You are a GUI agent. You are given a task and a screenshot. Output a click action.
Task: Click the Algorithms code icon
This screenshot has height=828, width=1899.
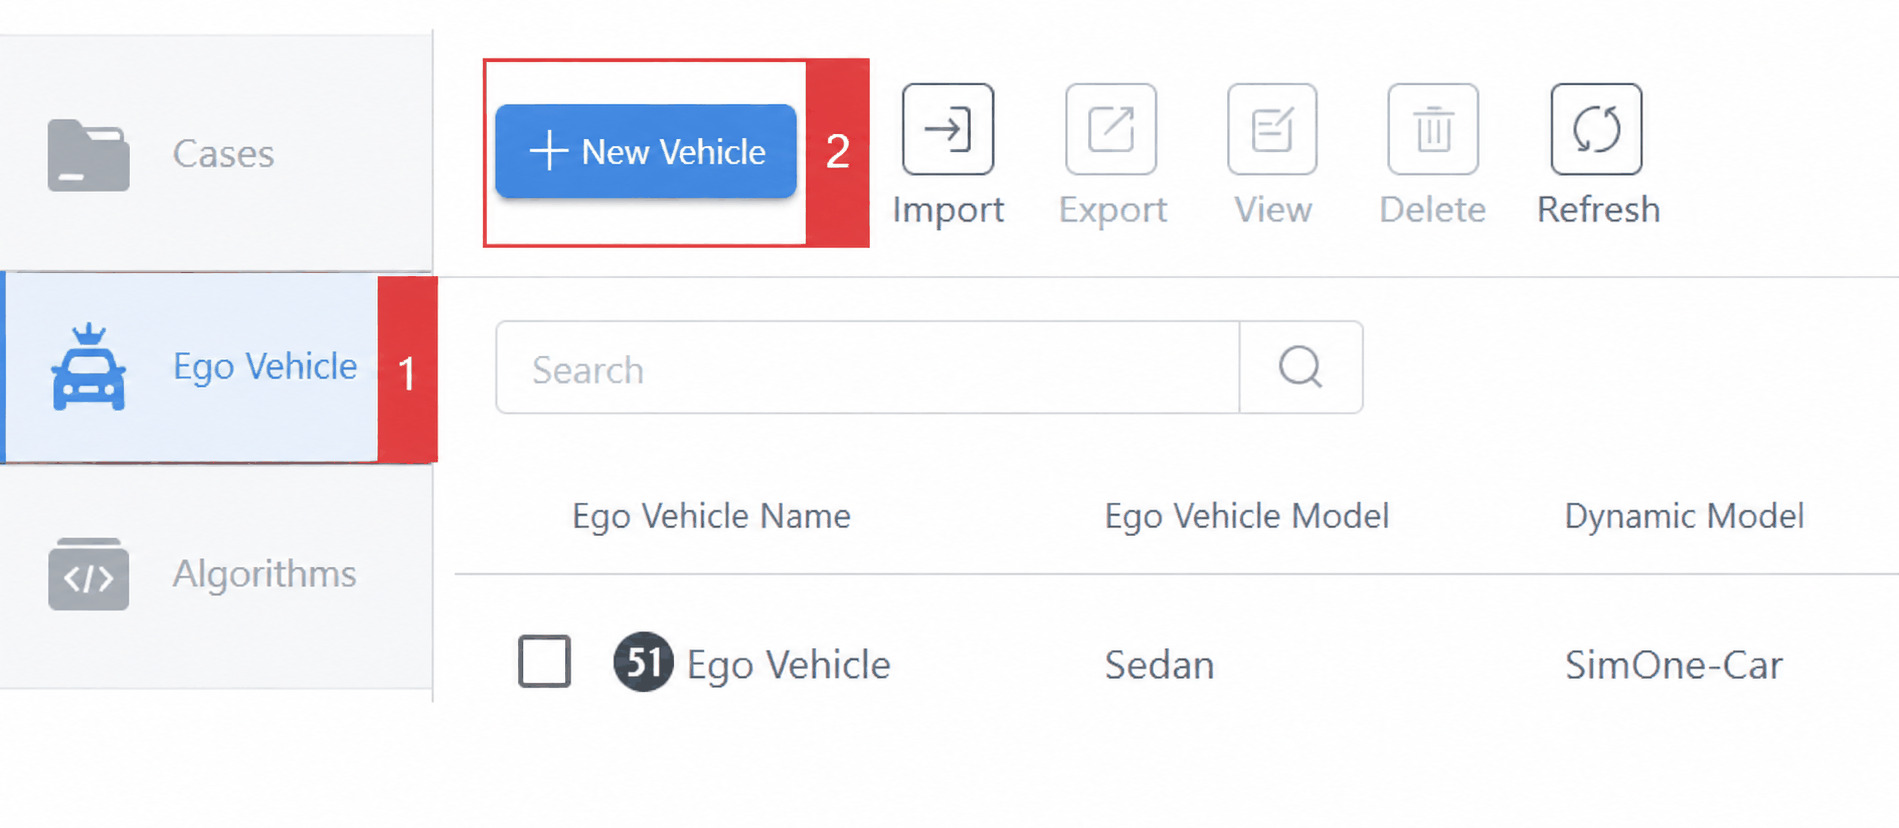point(88,574)
